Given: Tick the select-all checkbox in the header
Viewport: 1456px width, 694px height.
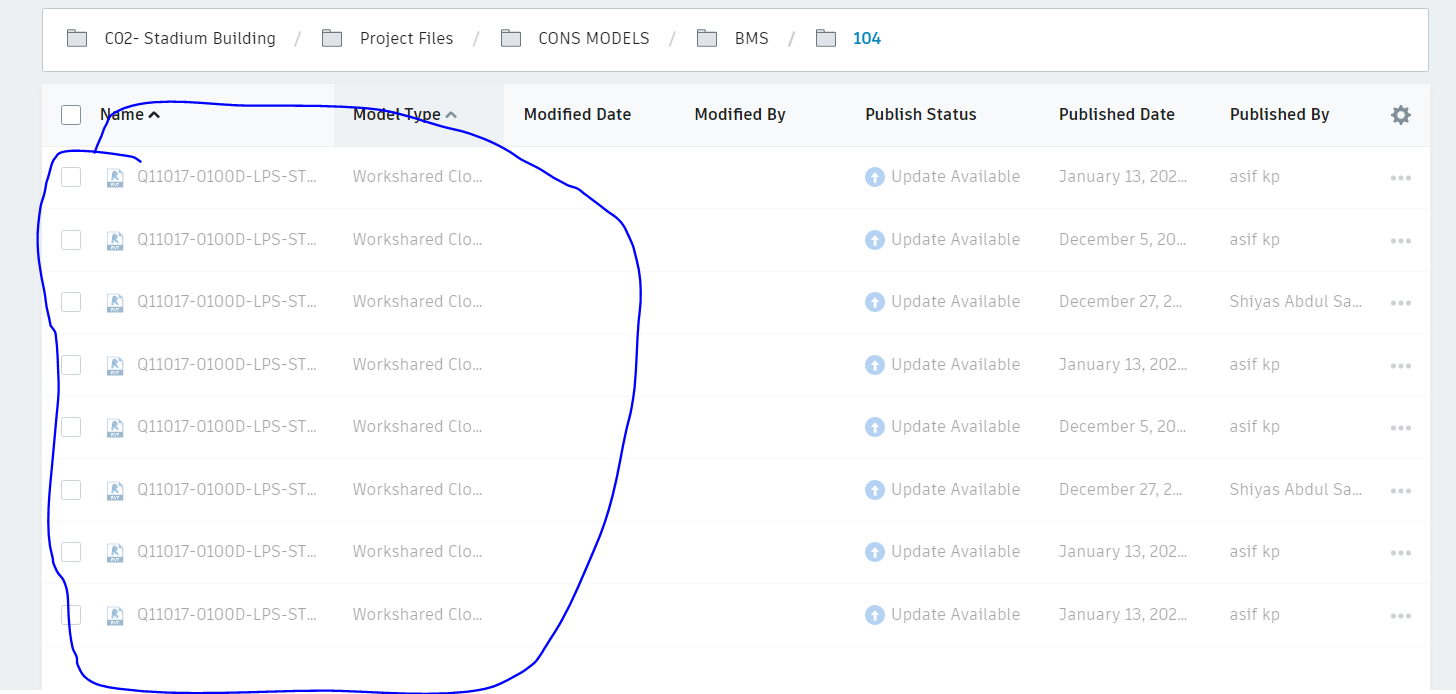Looking at the screenshot, I should click(x=71, y=115).
